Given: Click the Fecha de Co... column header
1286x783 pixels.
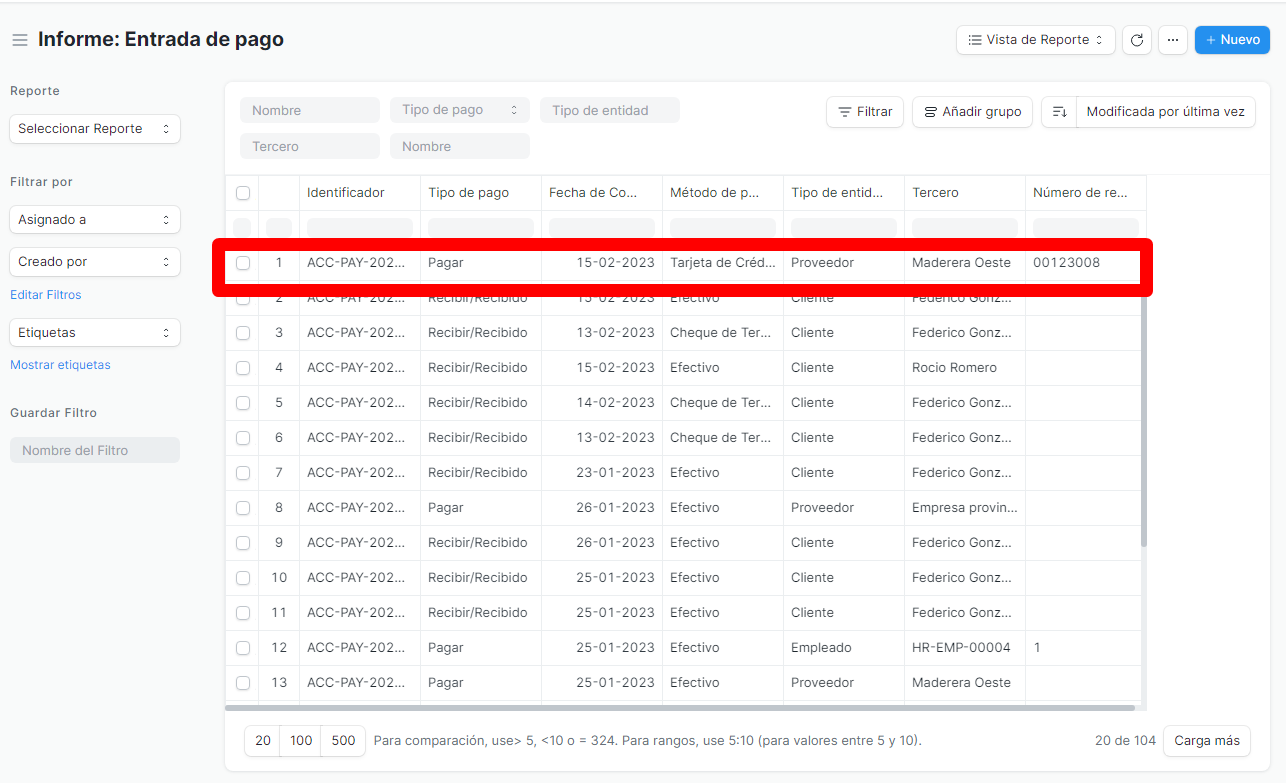Looking at the screenshot, I should pos(602,193).
